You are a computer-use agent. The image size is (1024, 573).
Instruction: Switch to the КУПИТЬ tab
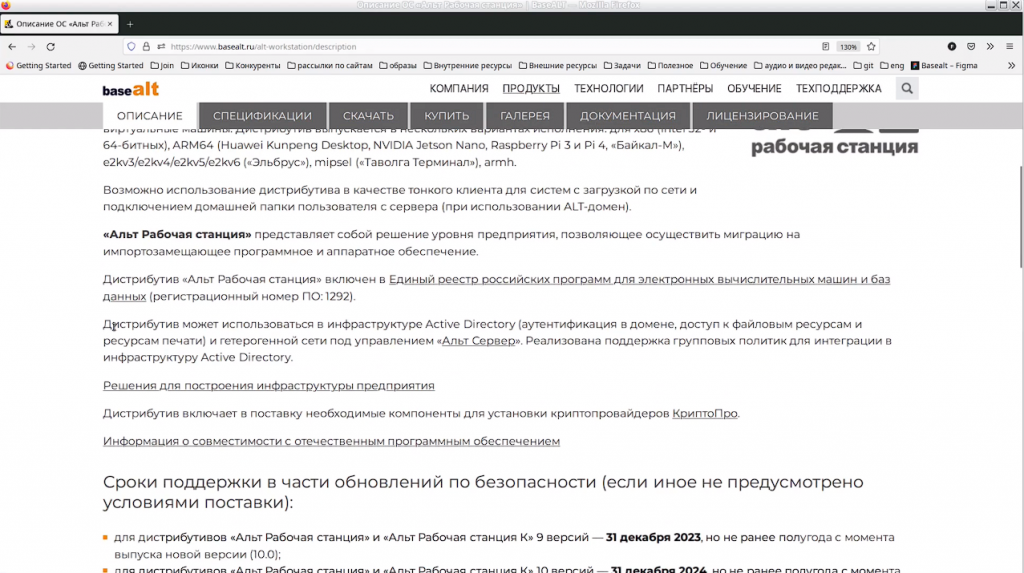coord(447,116)
